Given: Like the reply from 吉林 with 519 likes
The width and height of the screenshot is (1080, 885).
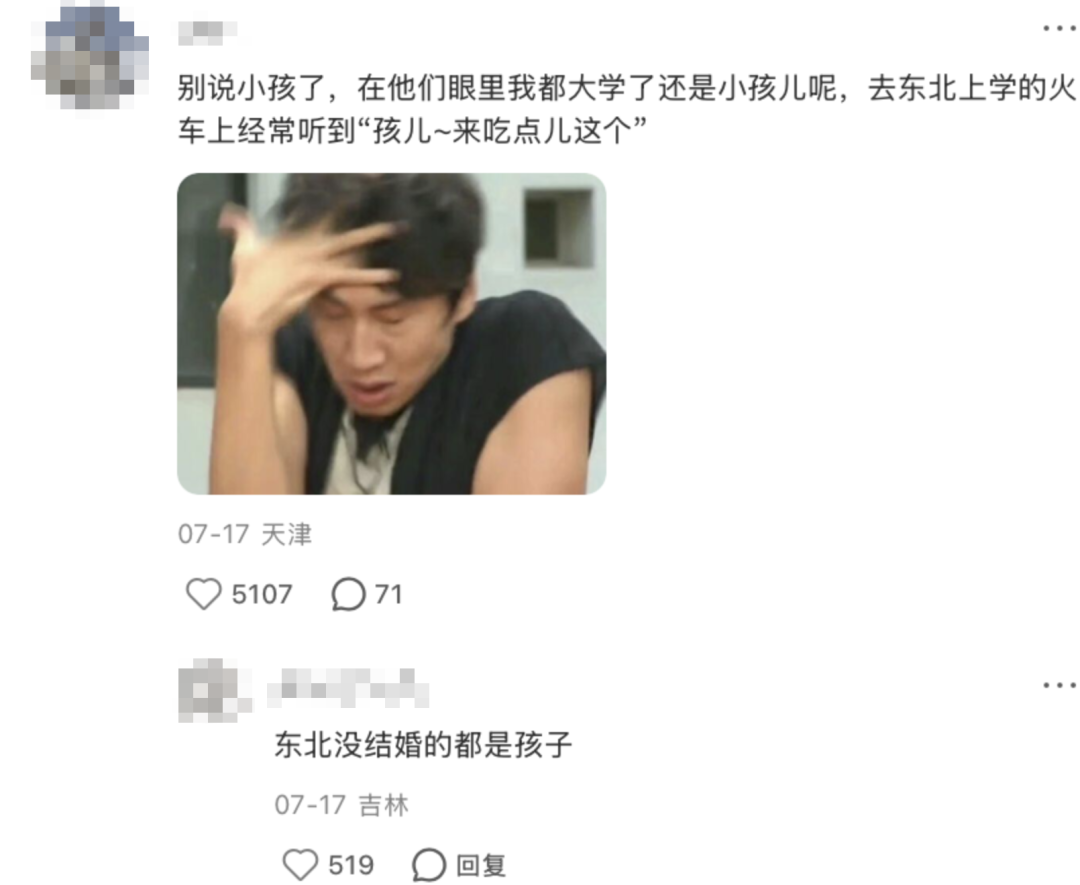Looking at the screenshot, I should (x=301, y=864).
